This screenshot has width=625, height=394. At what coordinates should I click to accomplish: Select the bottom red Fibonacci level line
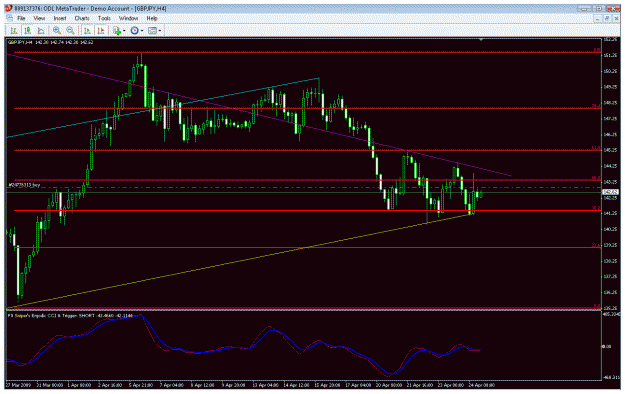[x=308, y=308]
